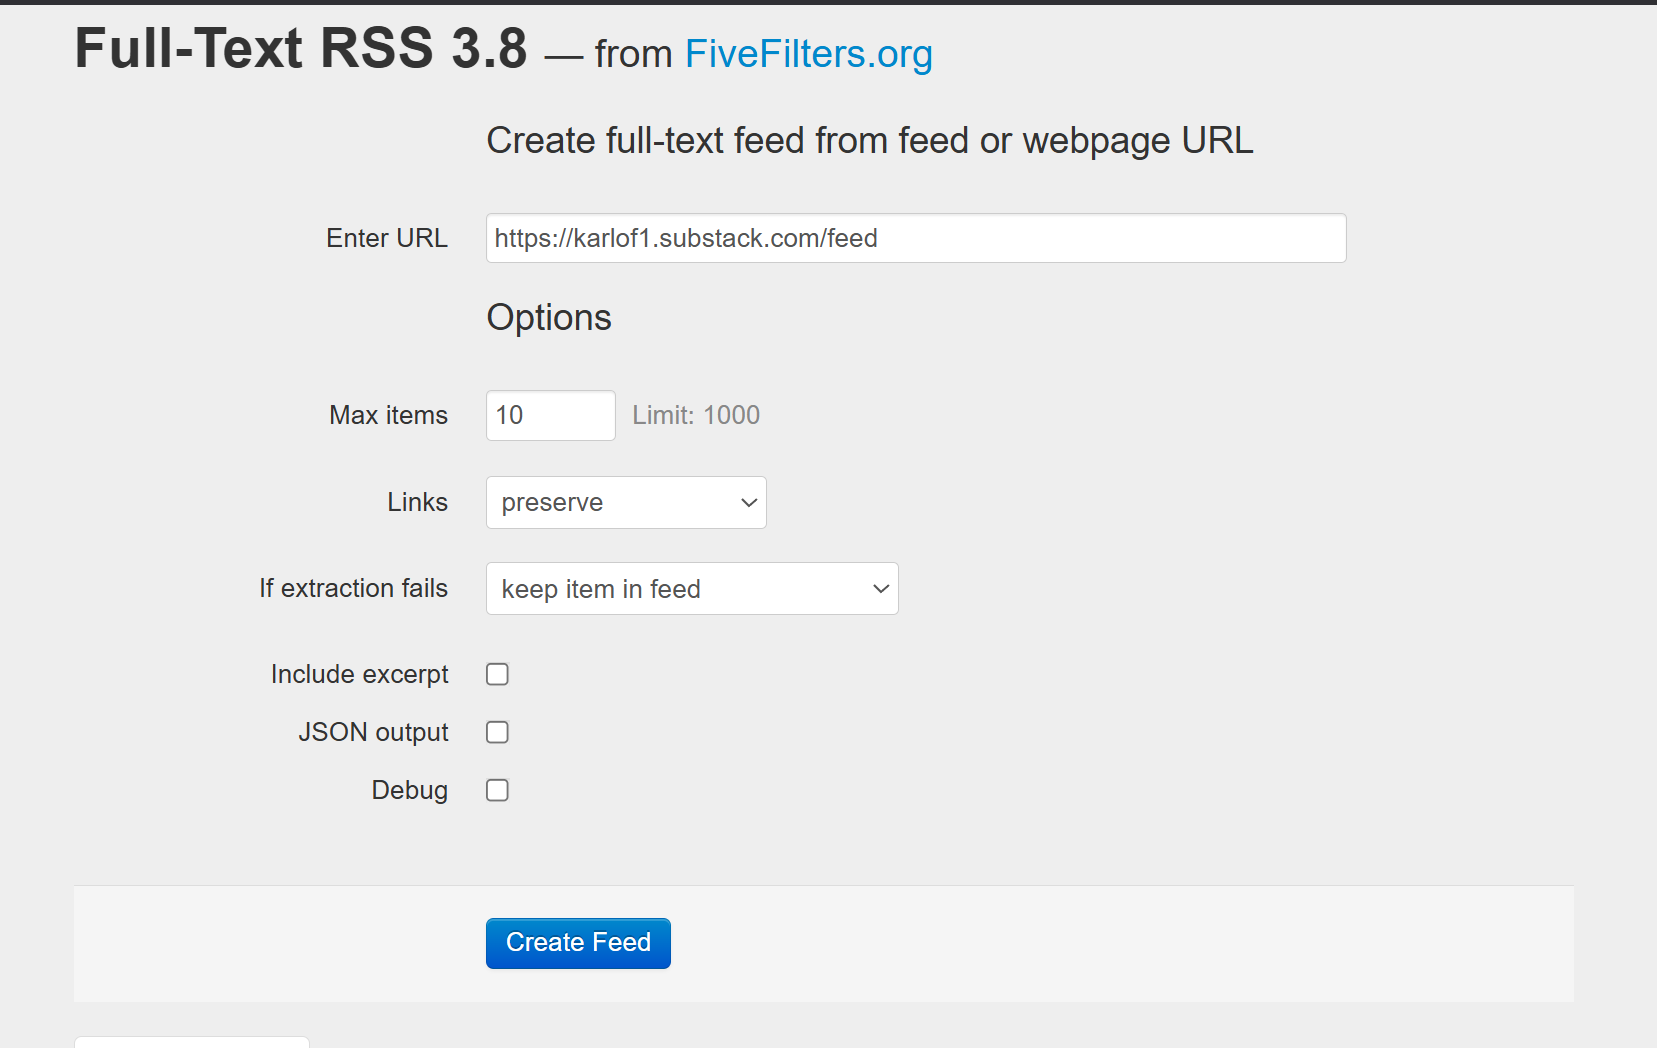1657x1048 pixels.
Task: Open the Links dropdown set to preserve
Action: (x=626, y=502)
